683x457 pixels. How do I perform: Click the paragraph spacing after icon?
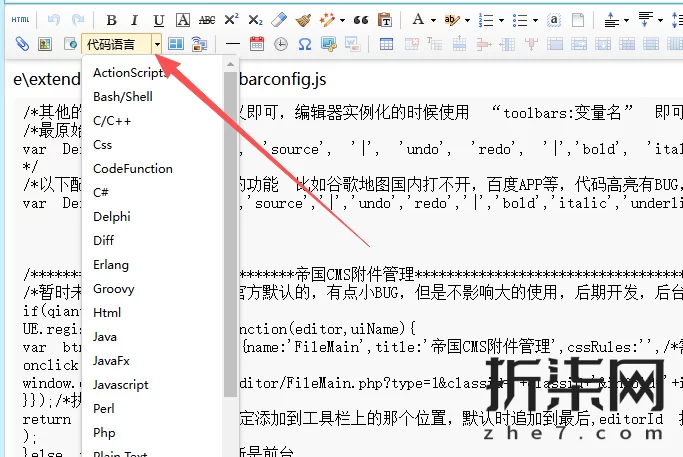click(x=646, y=20)
